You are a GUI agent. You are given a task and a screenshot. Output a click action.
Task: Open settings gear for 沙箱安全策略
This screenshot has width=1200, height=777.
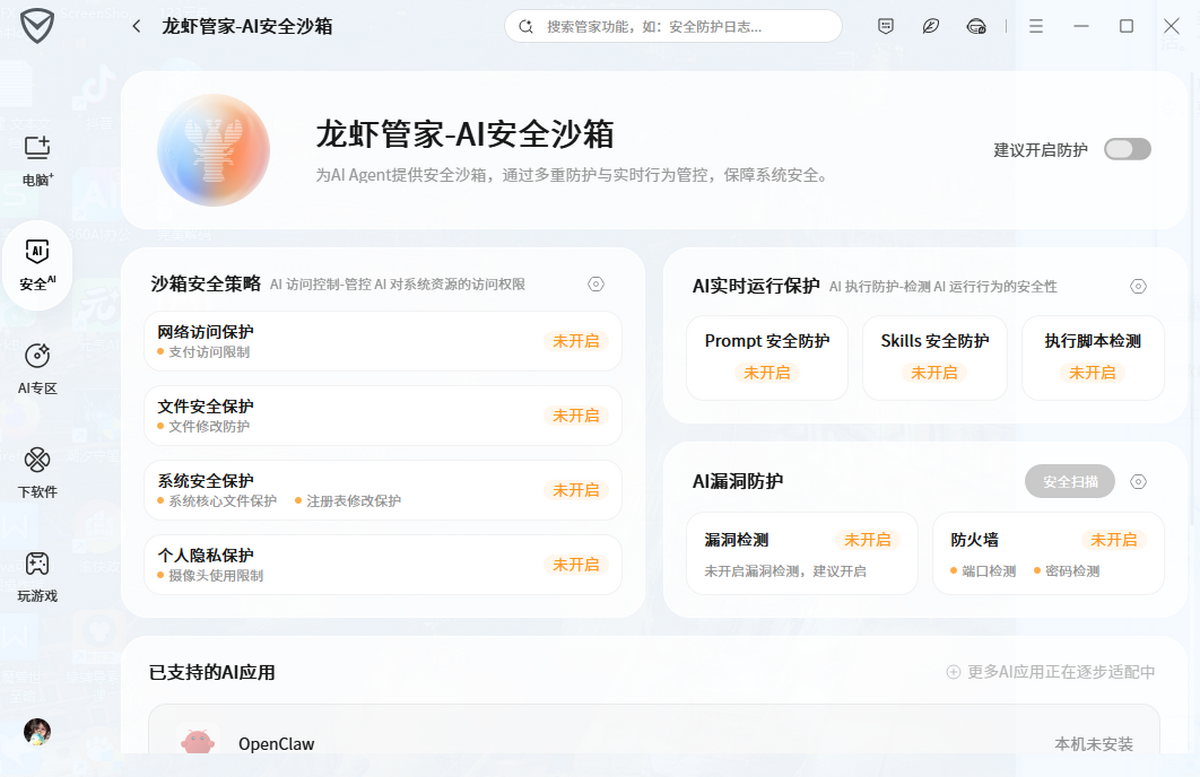click(596, 285)
